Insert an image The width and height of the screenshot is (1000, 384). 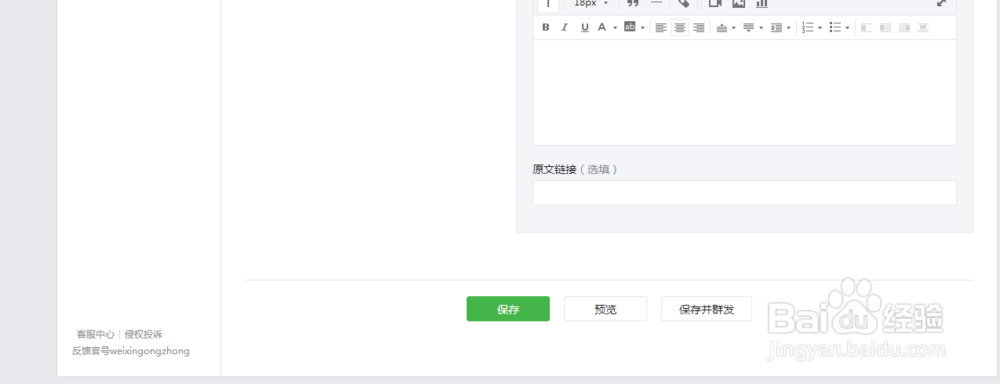[739, 4]
